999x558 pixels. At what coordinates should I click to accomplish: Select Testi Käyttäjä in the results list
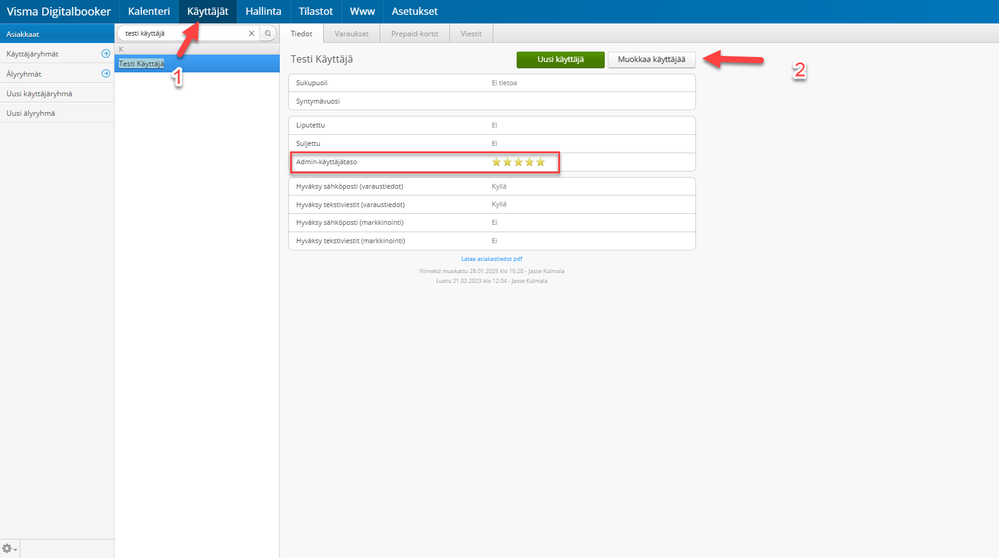coord(197,64)
